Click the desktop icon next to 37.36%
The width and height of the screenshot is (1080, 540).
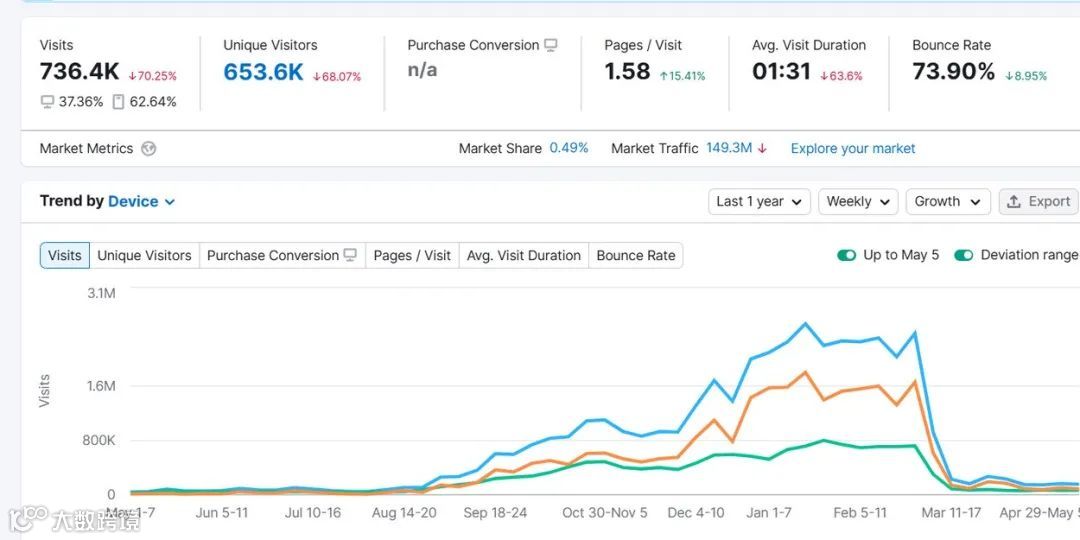click(47, 102)
